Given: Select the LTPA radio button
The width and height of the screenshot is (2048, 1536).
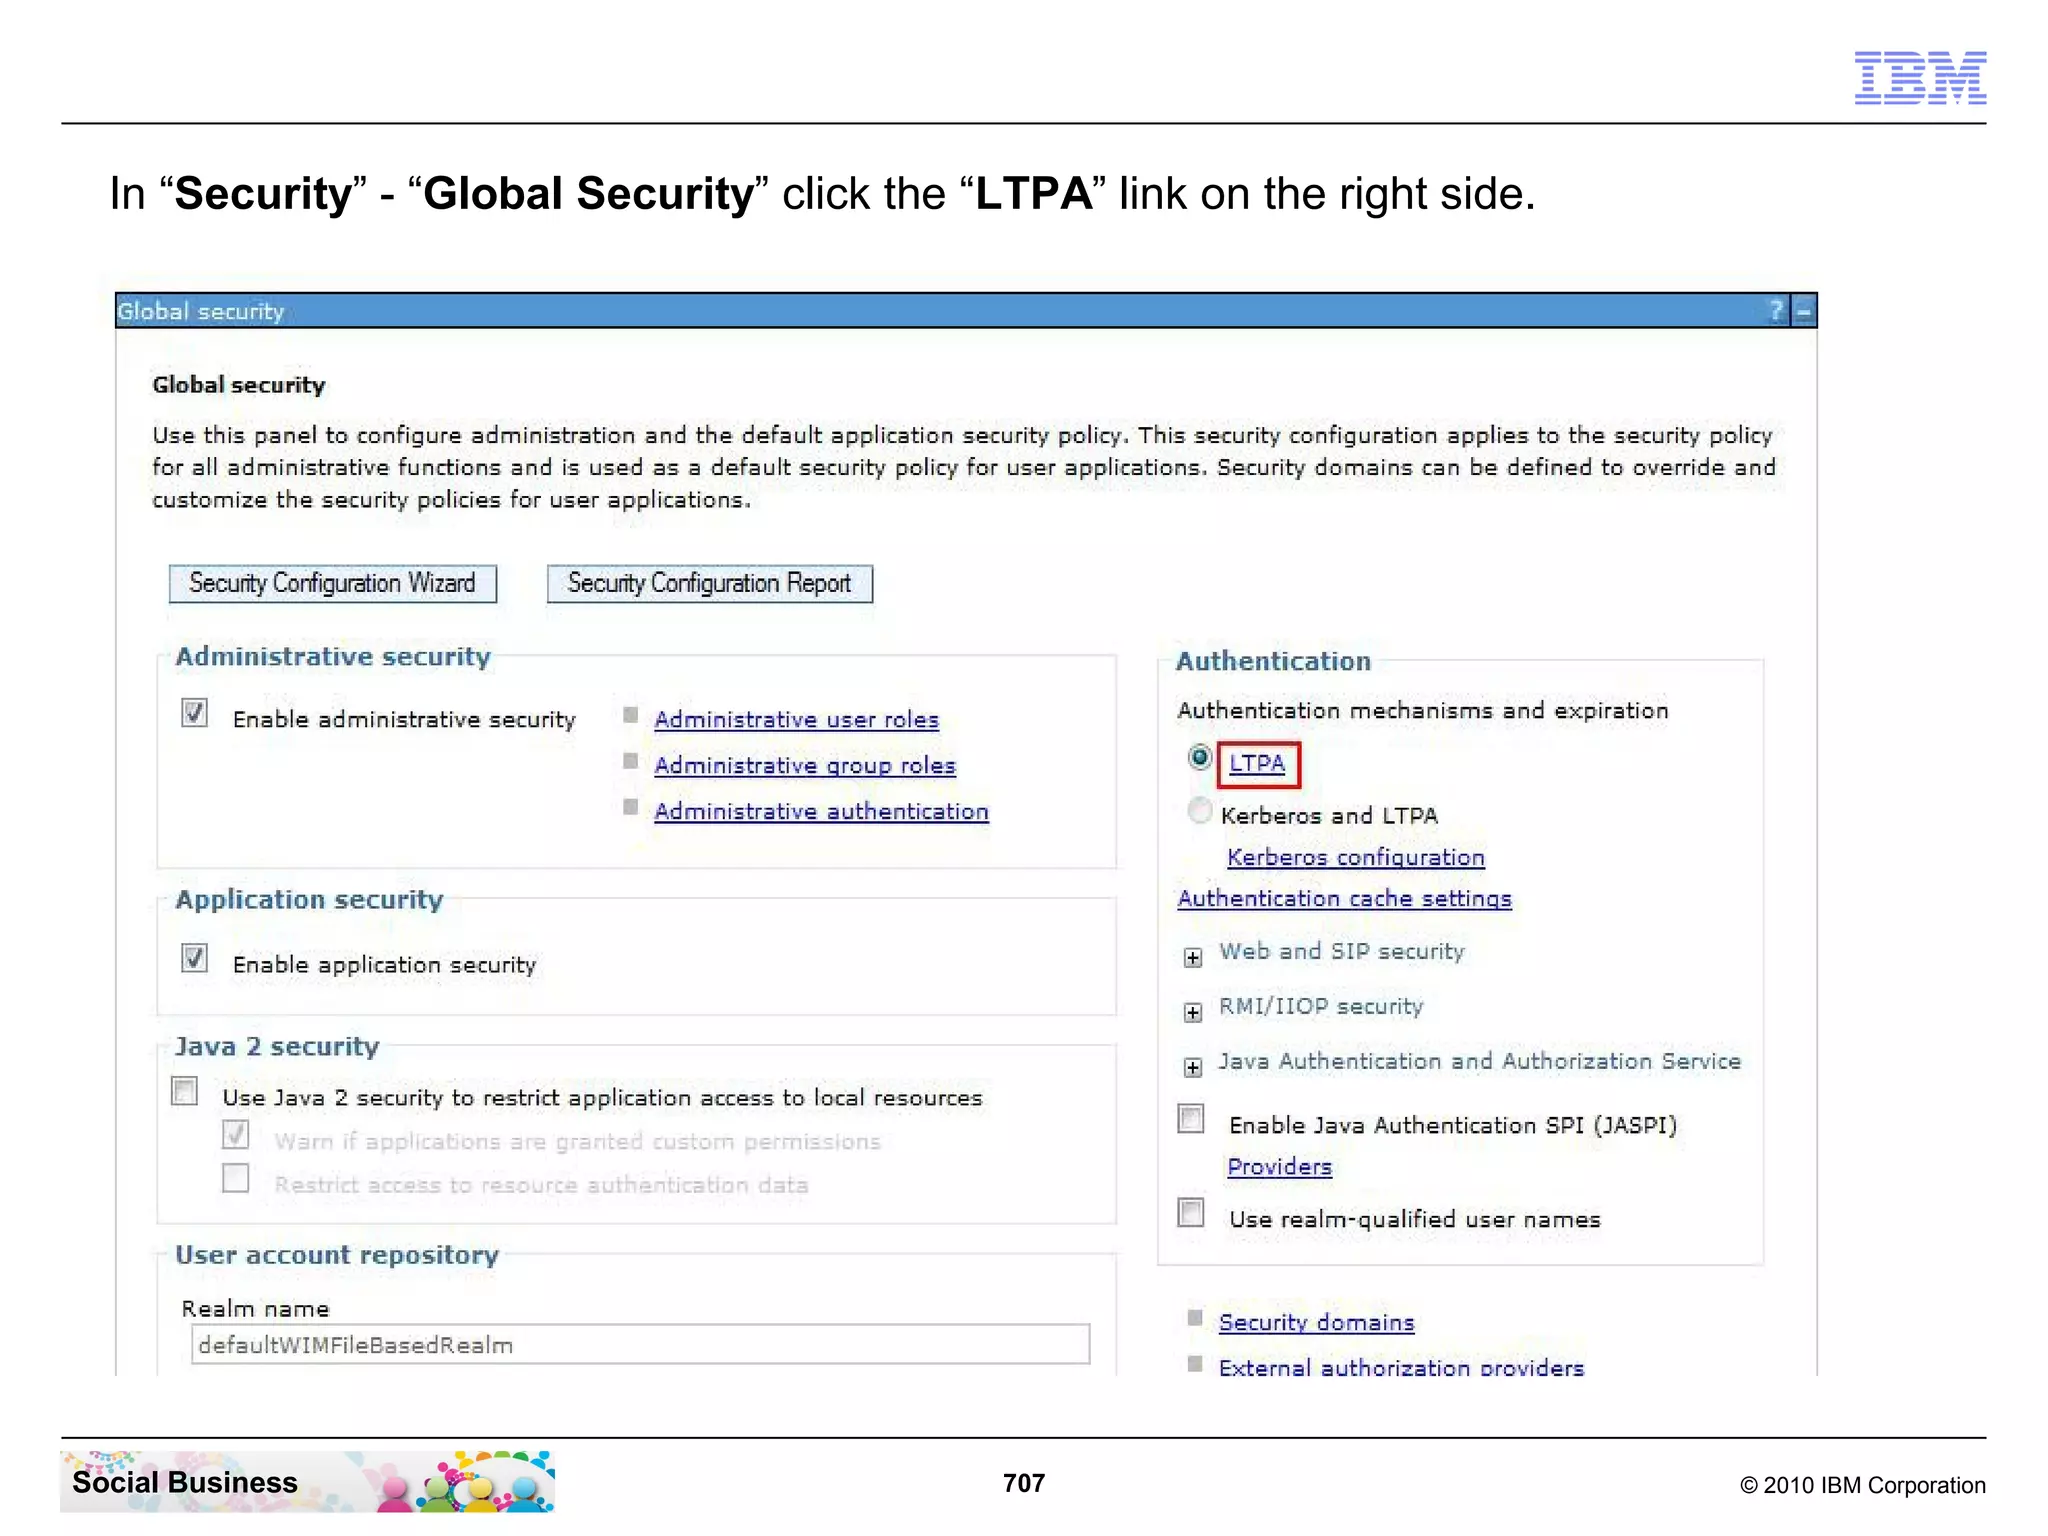Looking at the screenshot, I should tap(1200, 757).
